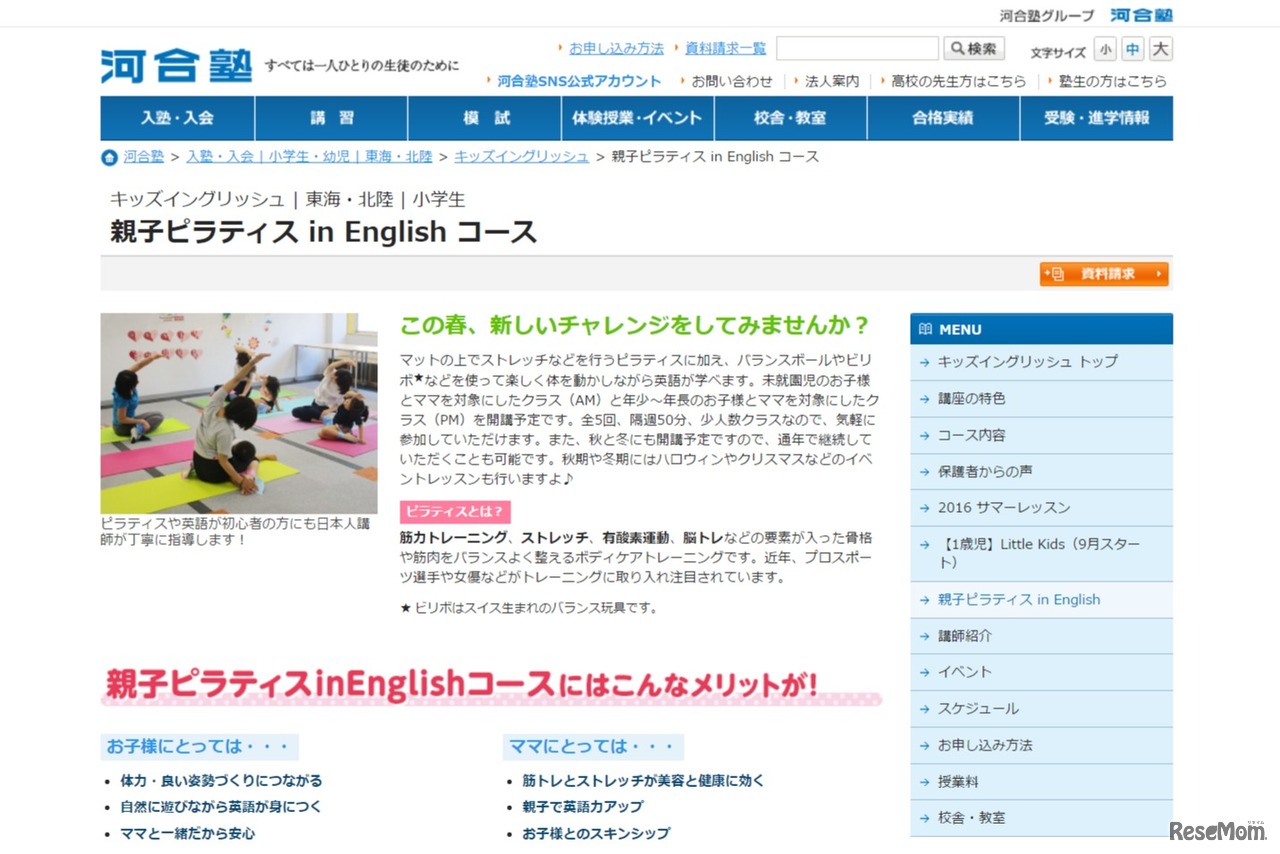This screenshot has width=1280, height=854.
Task: Go to キッズイングリッシュ breadcrumb link
Action: pyautogui.click(x=521, y=157)
